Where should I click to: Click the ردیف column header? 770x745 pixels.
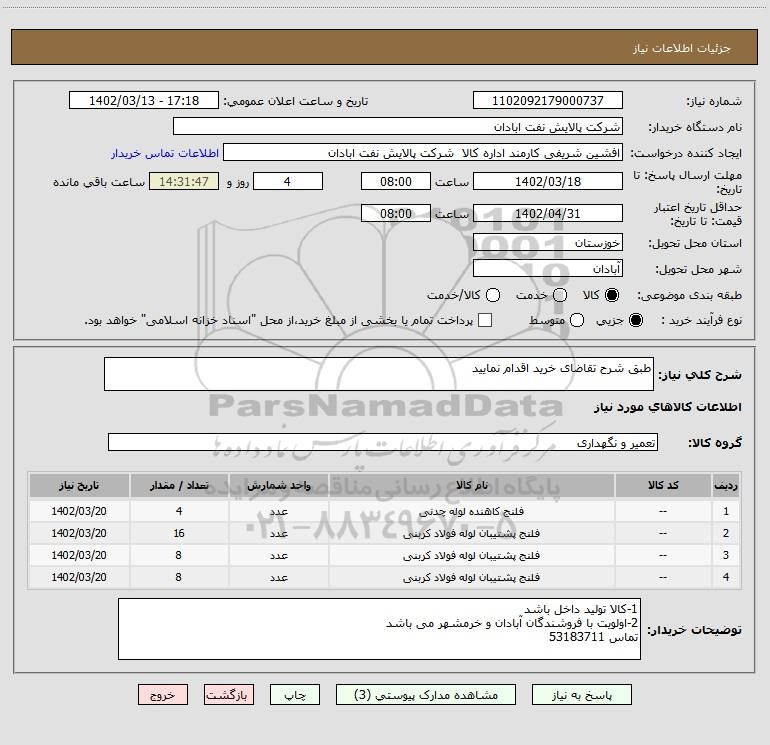[726, 485]
